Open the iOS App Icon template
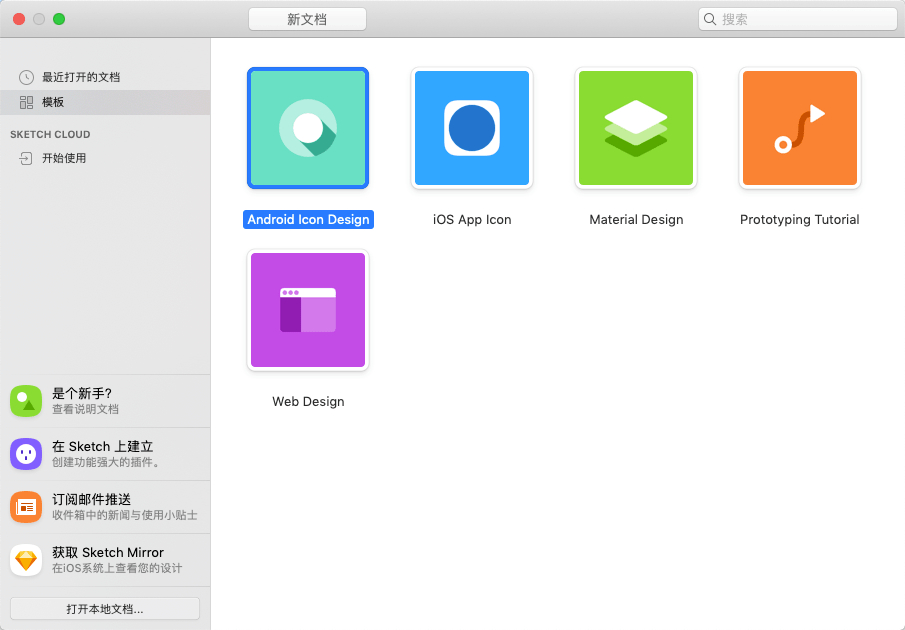Viewport: 905px width, 630px height. click(472, 128)
